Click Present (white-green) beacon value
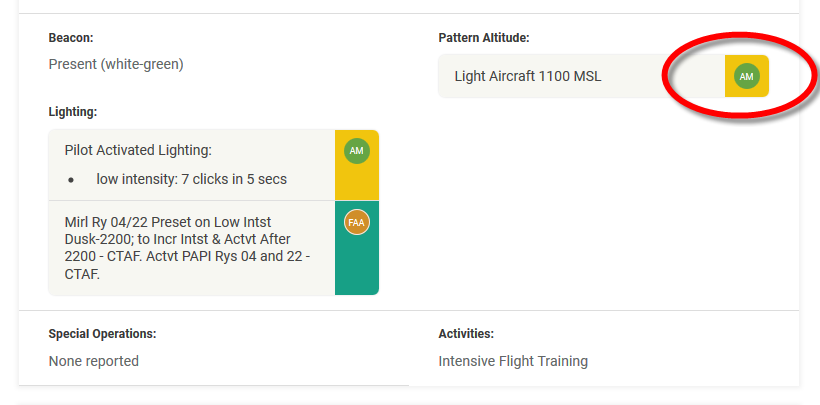The image size is (820, 405). [116, 64]
